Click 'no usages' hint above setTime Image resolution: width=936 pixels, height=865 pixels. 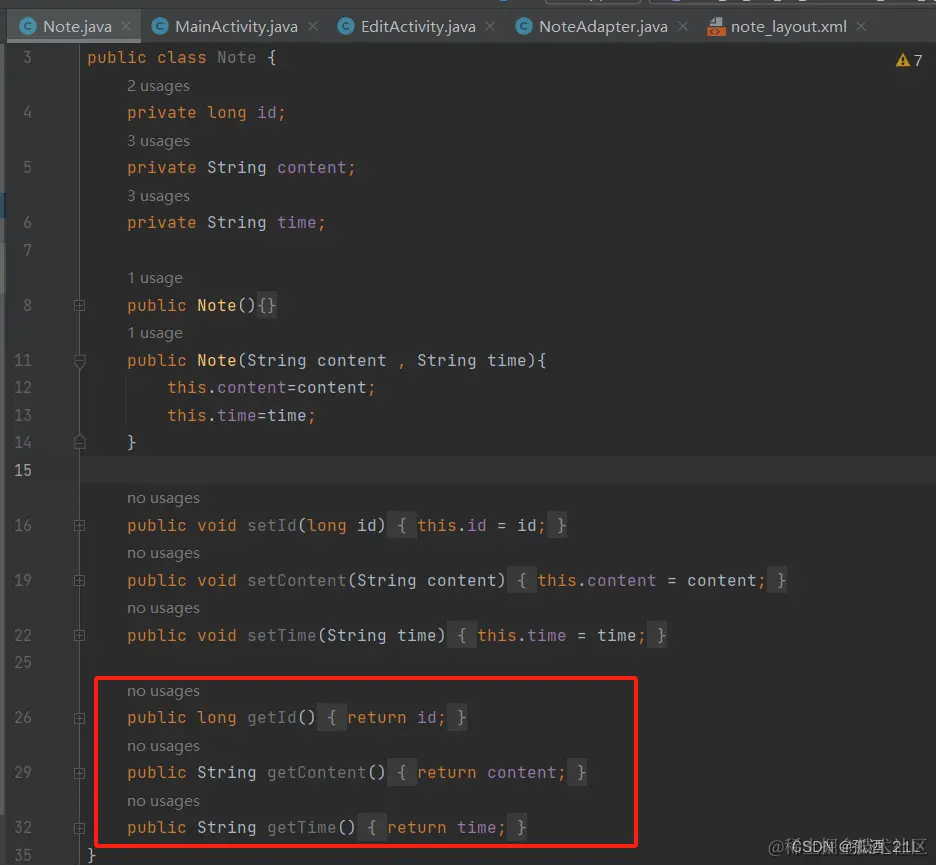163,608
